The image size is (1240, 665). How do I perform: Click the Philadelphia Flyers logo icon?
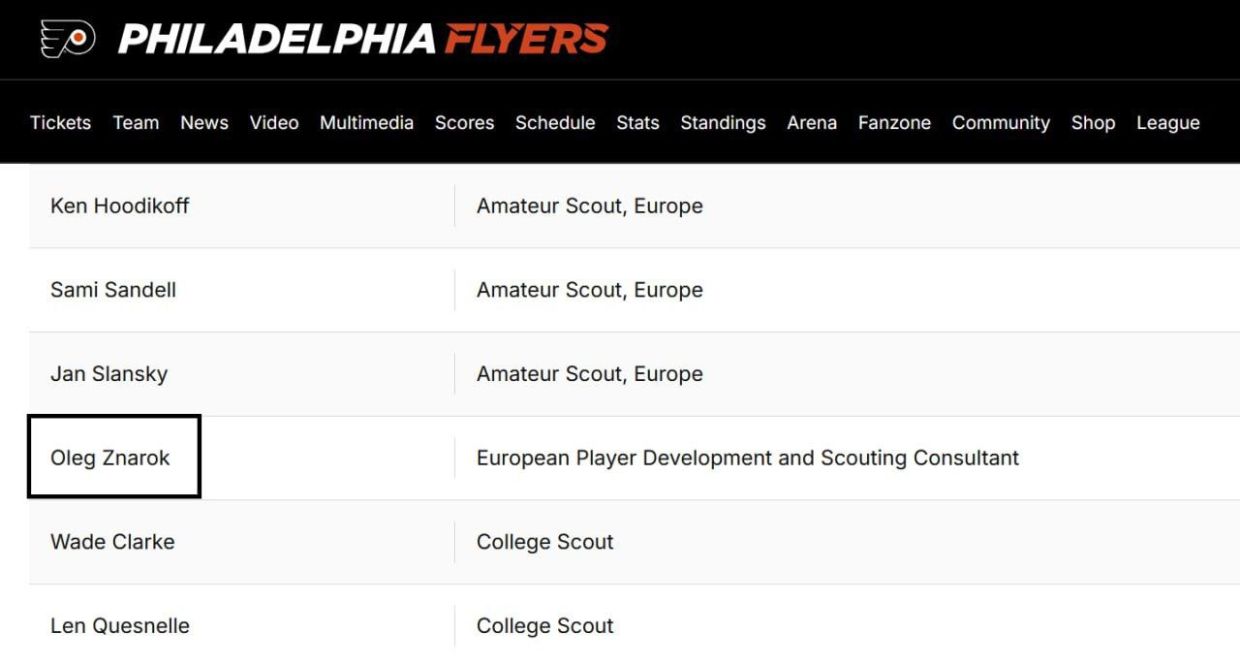pyautogui.click(x=68, y=39)
